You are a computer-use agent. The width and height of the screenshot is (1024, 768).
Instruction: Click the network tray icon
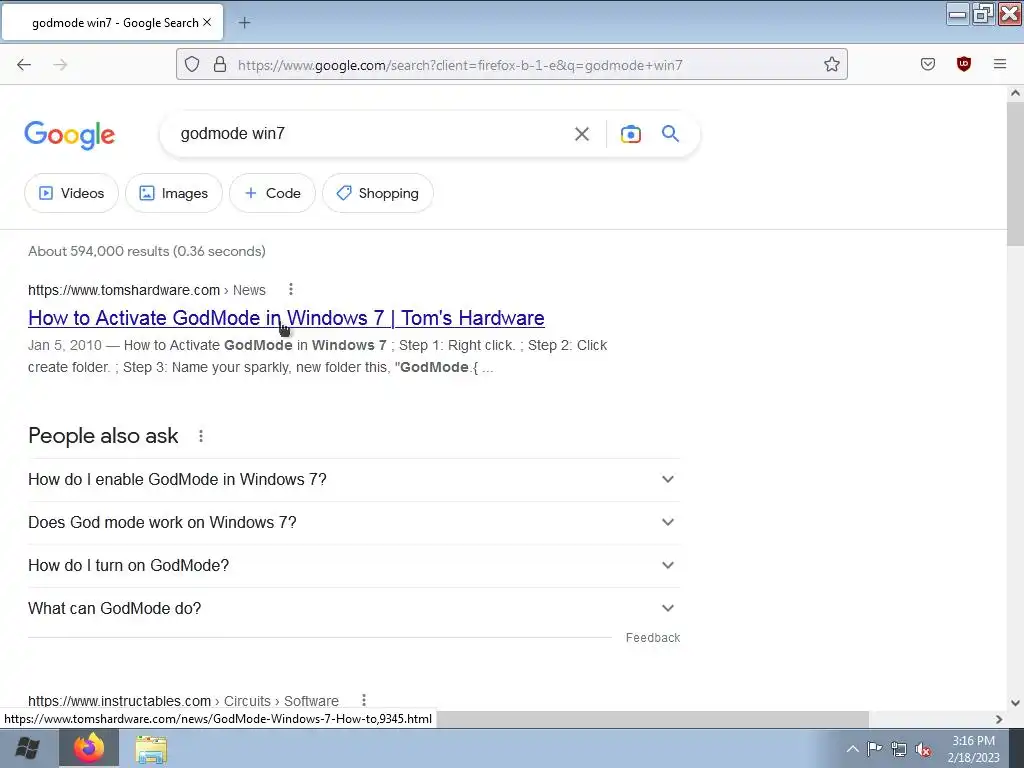click(x=899, y=749)
